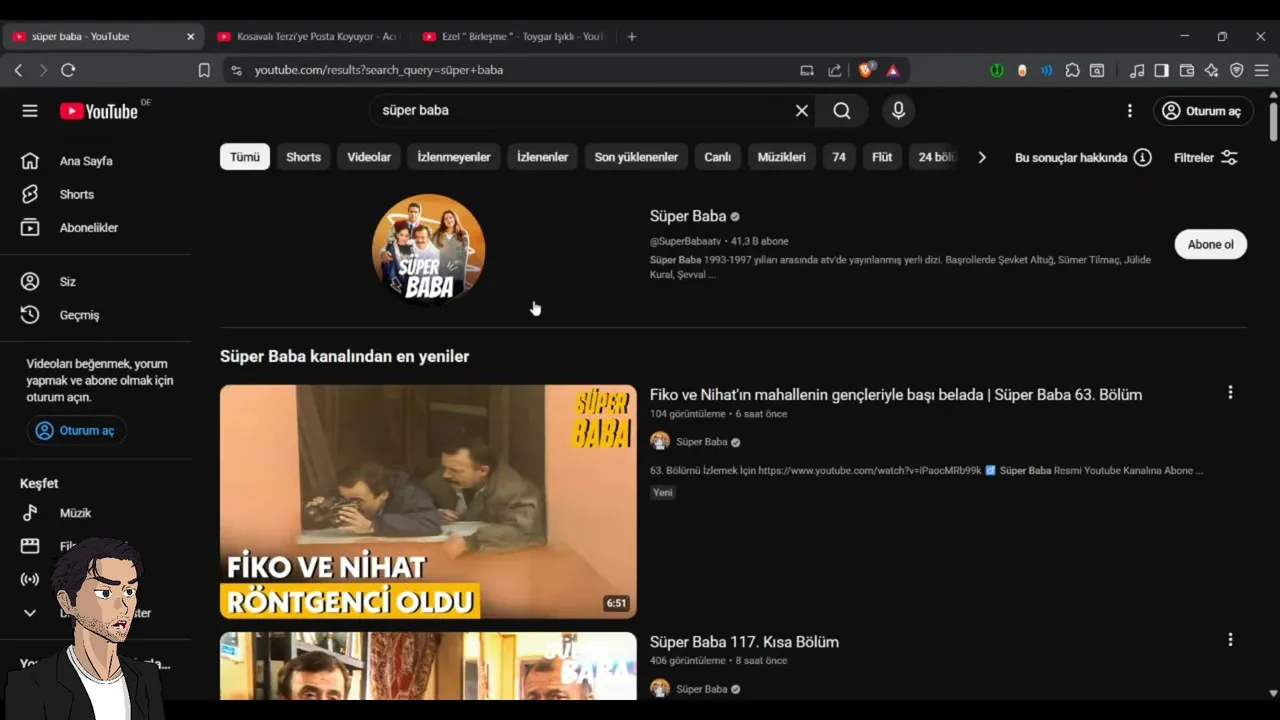Select the İzlenenler filter chip

point(542,157)
